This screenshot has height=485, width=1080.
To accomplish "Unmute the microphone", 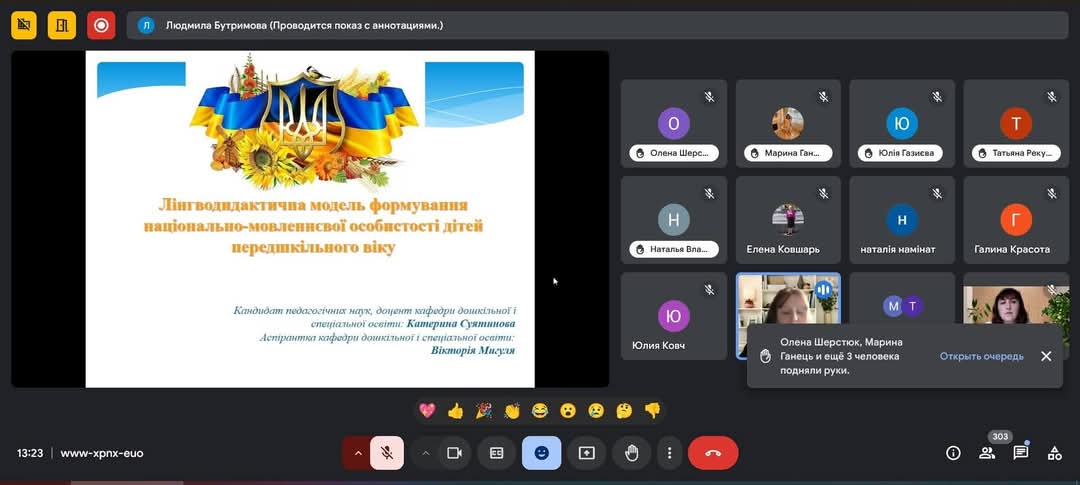I will point(387,453).
